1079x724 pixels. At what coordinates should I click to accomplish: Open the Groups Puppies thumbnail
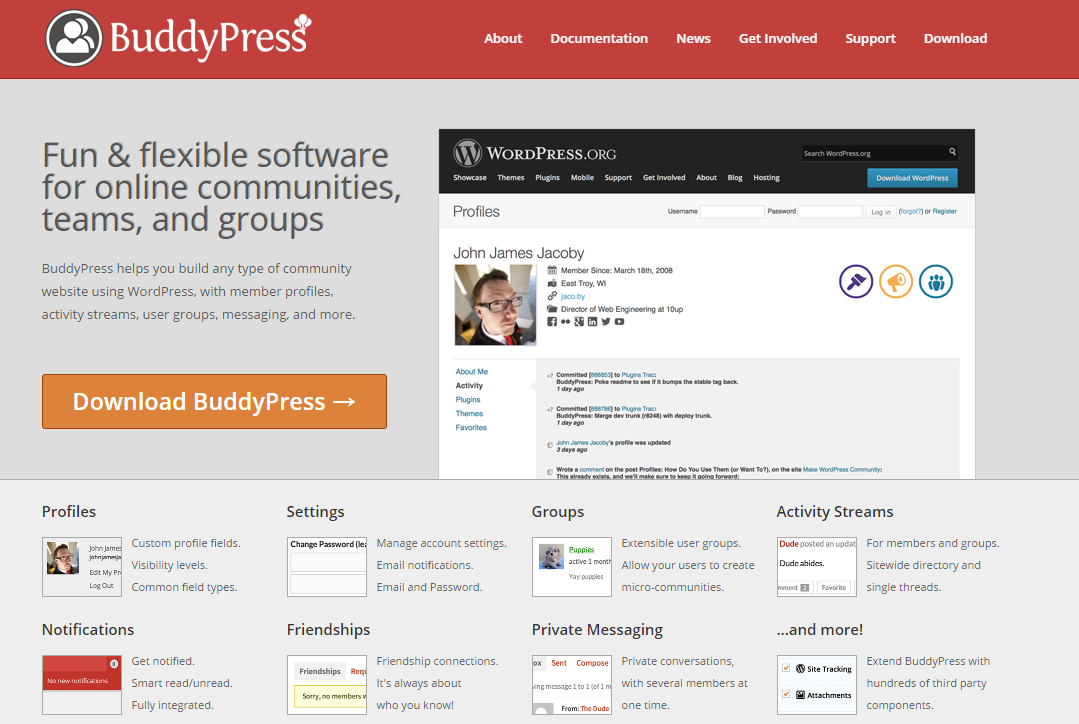[x=572, y=566]
